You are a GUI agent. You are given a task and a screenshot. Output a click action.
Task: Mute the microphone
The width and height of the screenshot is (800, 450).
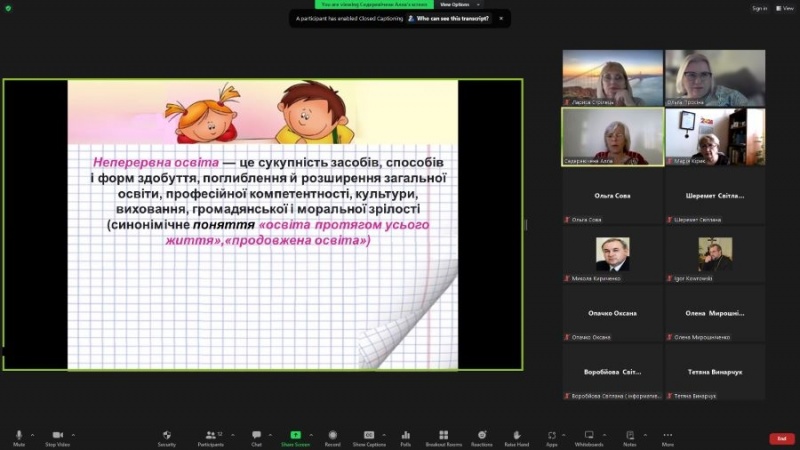(x=19, y=437)
